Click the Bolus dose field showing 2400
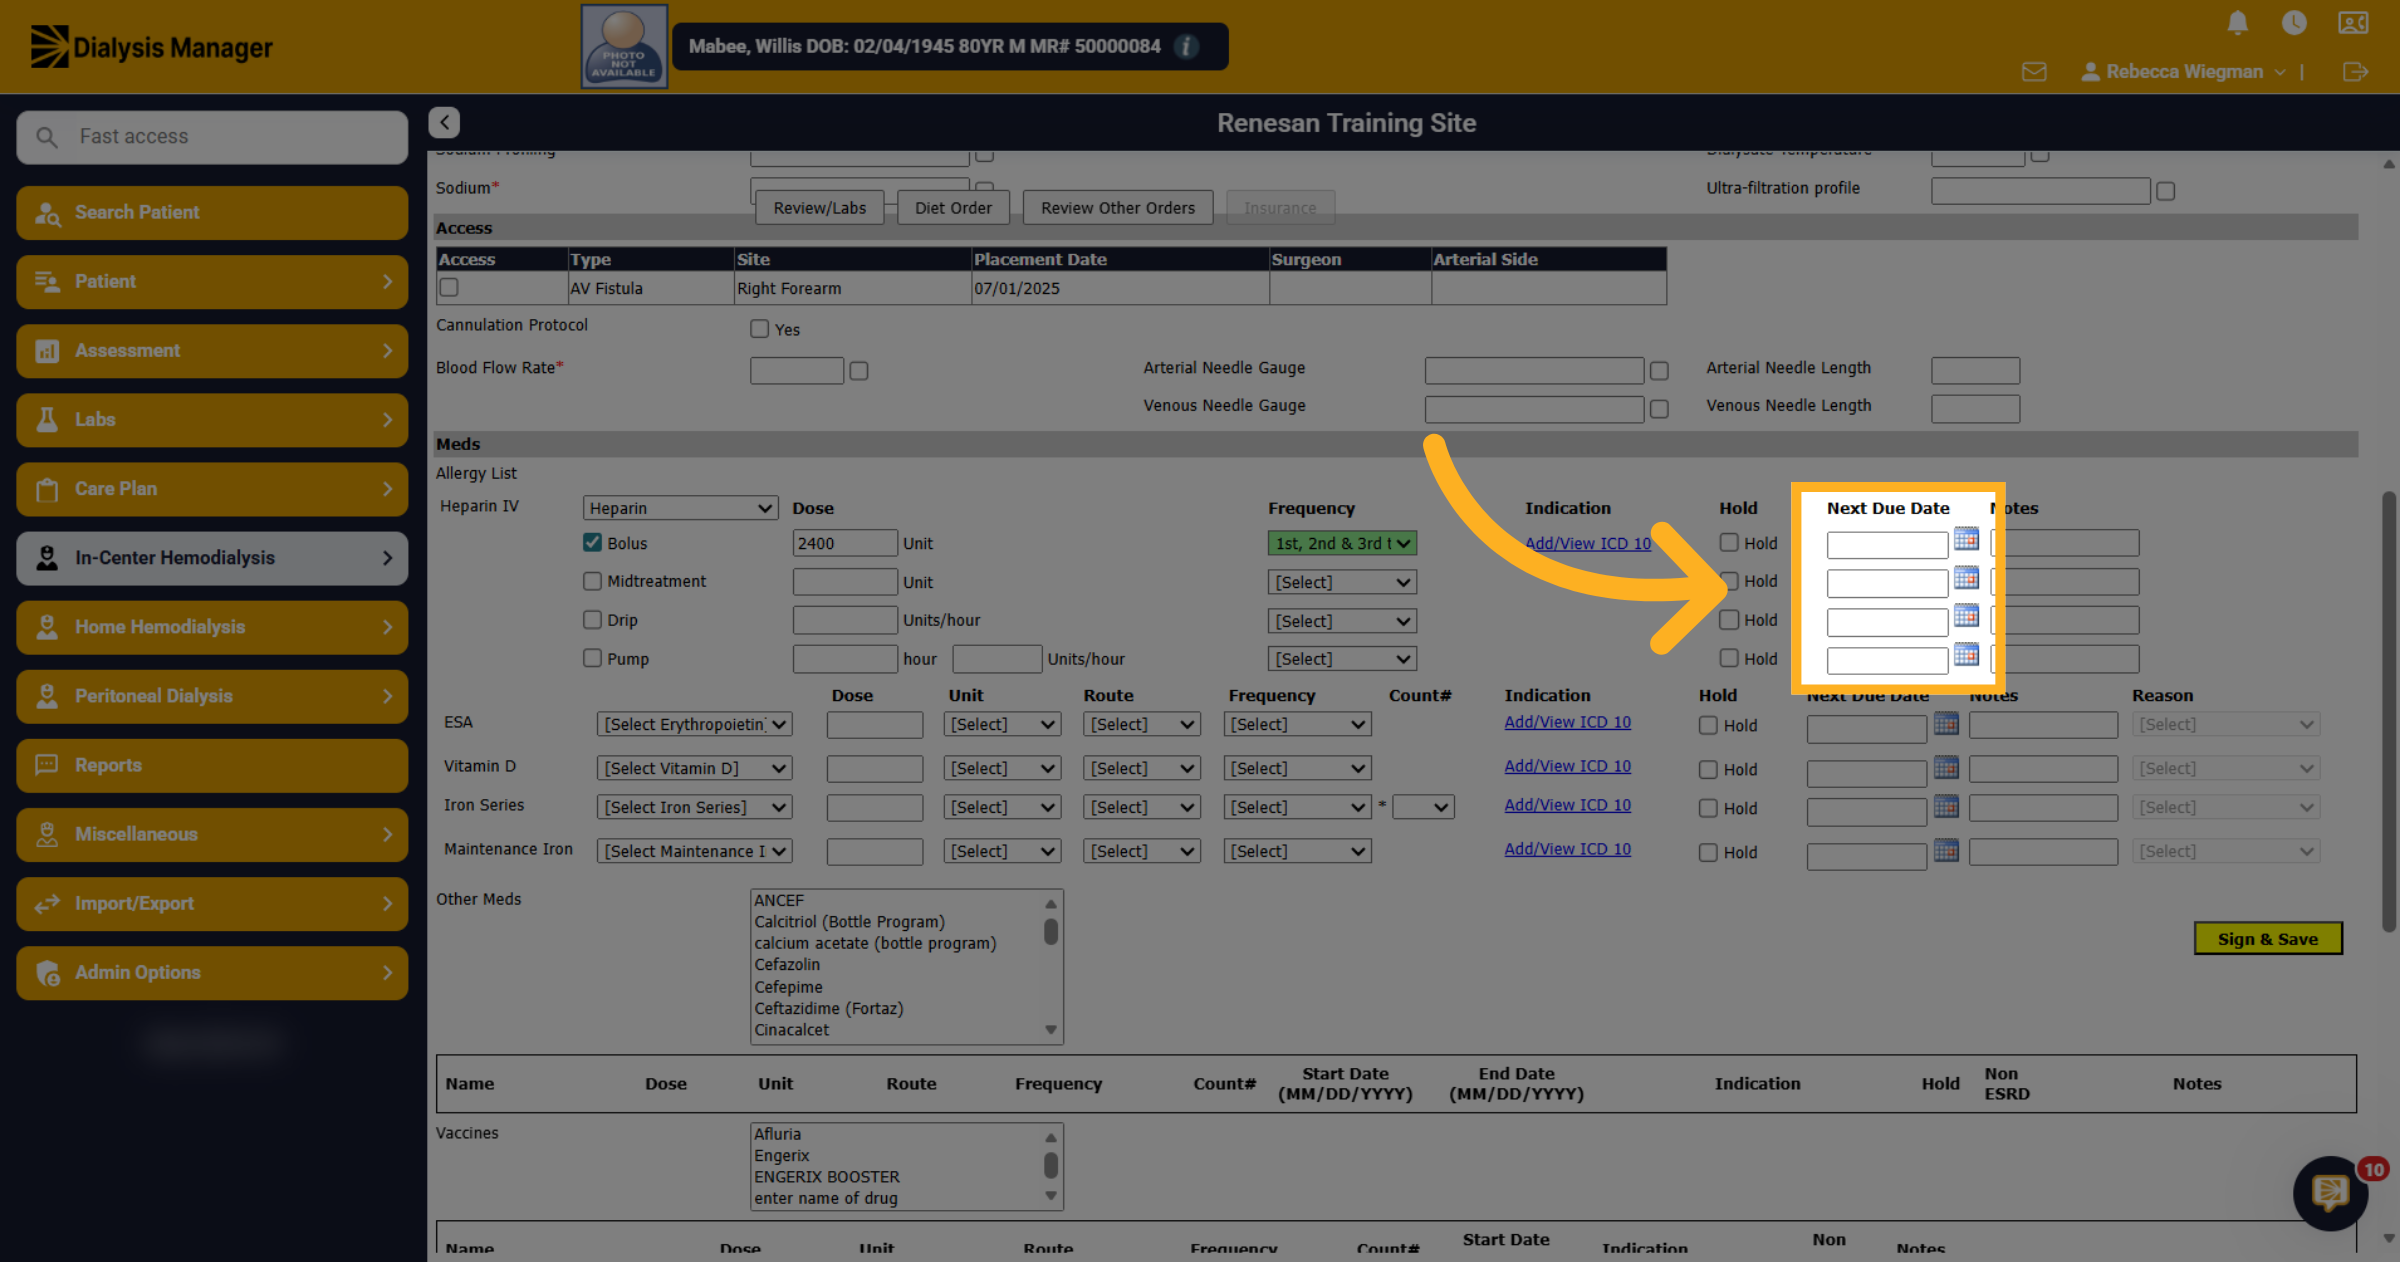The image size is (2400, 1262). 845,543
